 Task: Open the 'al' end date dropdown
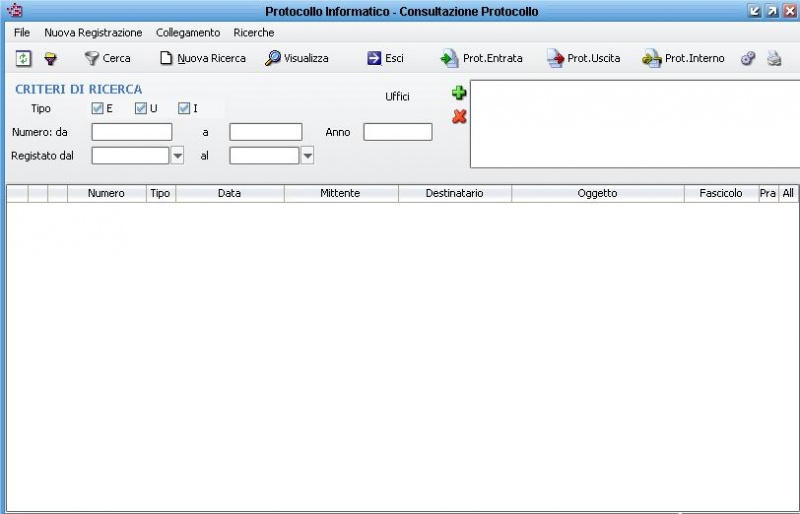pyautogui.click(x=307, y=156)
